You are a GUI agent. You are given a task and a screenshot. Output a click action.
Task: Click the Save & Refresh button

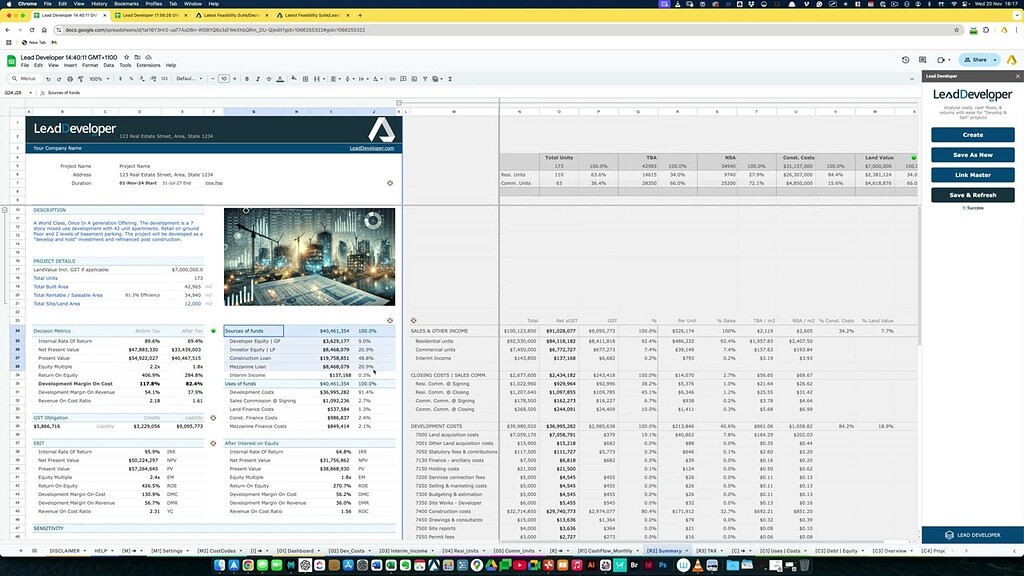(x=972, y=194)
